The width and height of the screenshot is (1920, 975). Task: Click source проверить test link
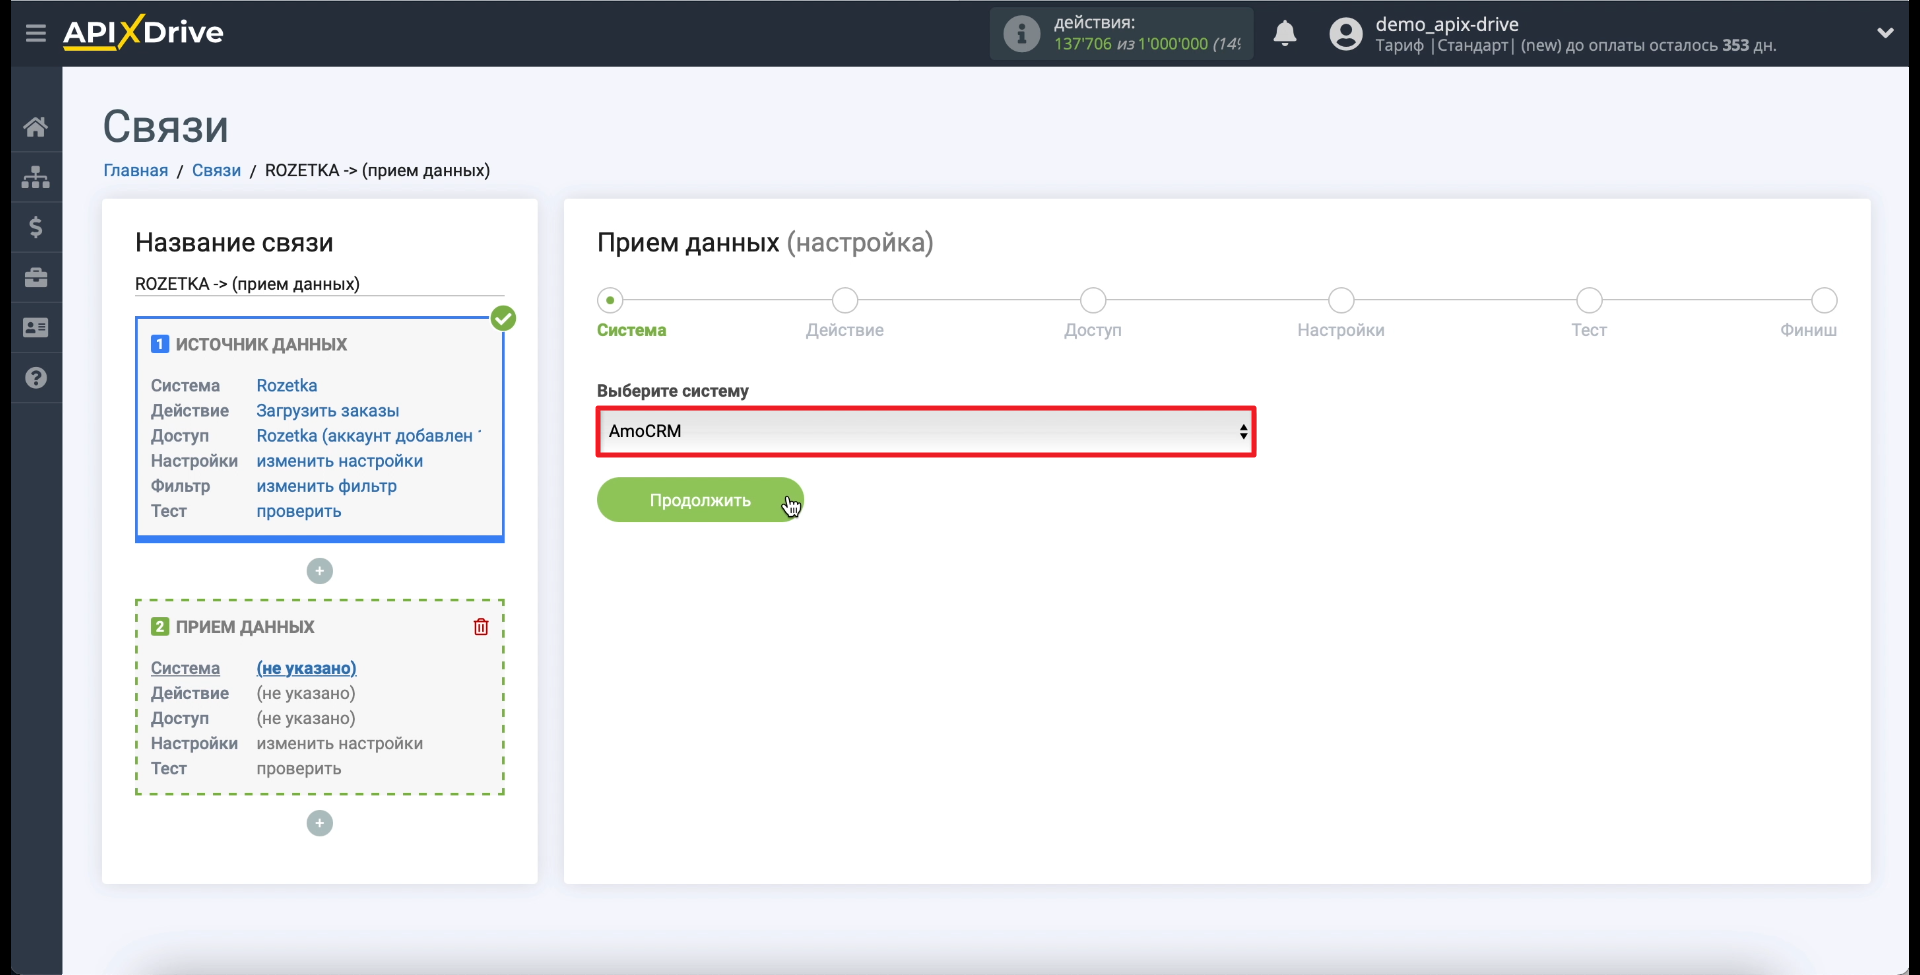tap(299, 511)
